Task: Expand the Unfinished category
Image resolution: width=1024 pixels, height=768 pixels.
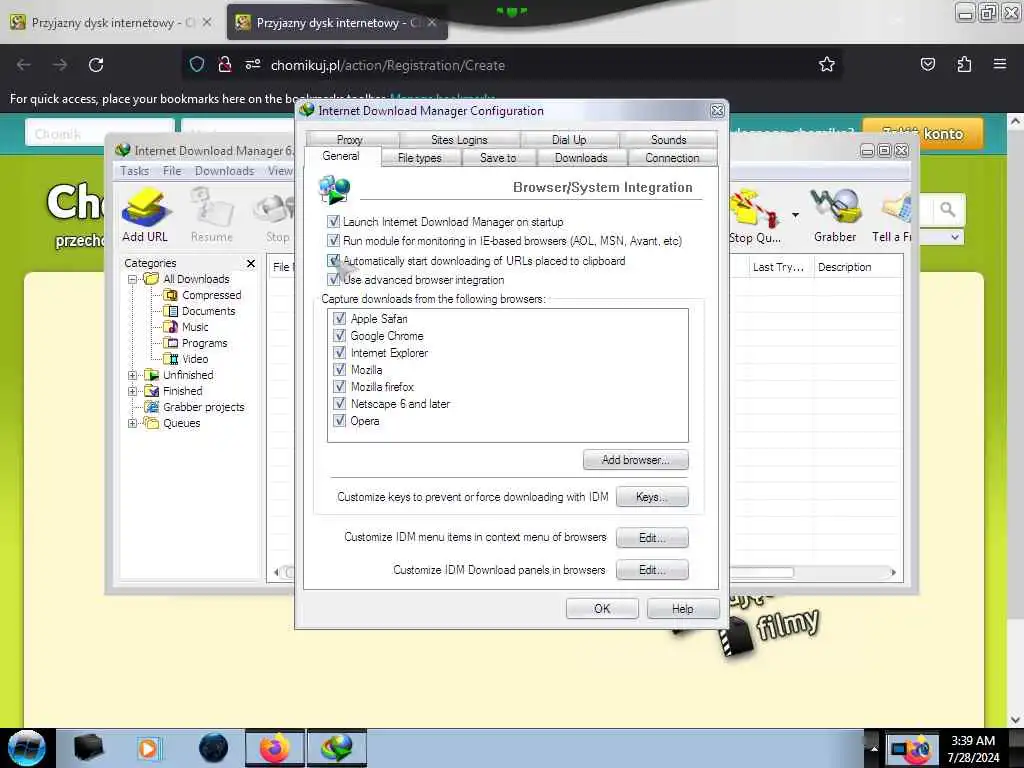Action: coord(133,376)
